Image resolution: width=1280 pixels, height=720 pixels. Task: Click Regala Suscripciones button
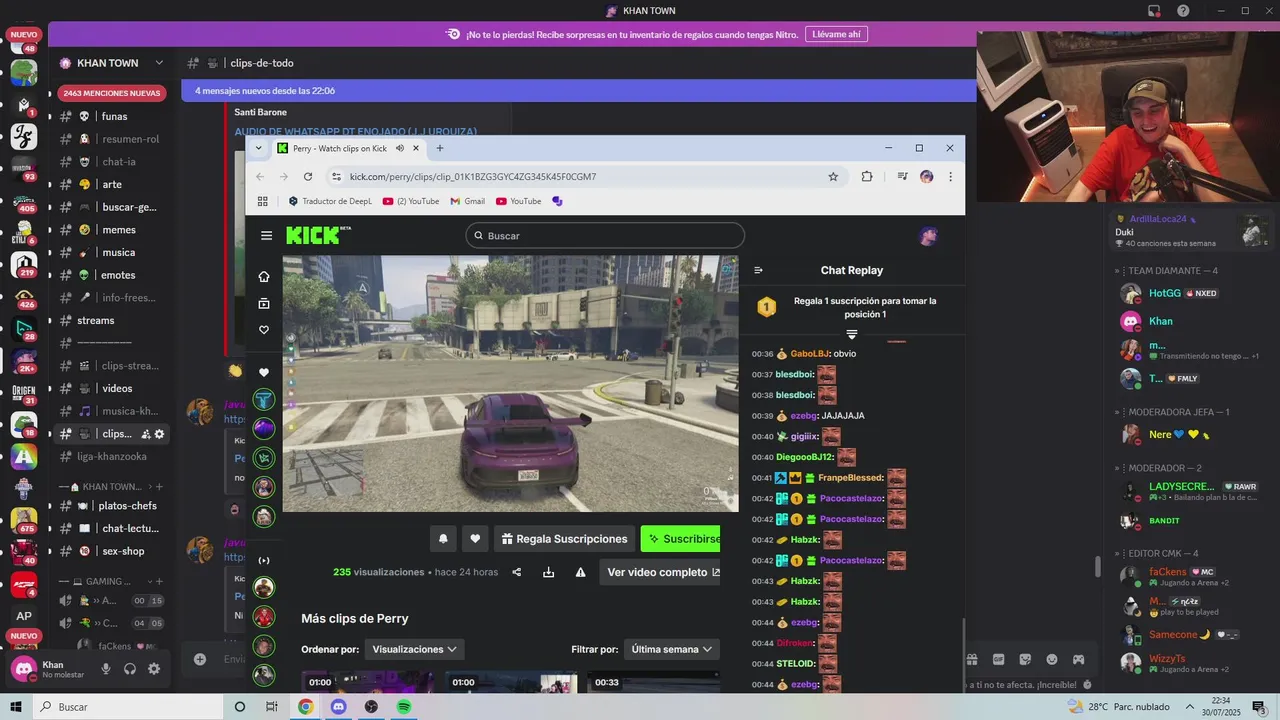coord(565,539)
